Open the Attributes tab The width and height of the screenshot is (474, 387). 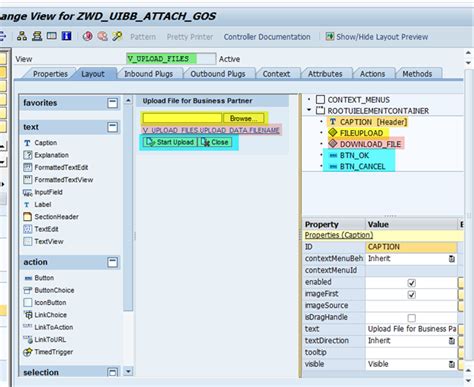tap(325, 74)
